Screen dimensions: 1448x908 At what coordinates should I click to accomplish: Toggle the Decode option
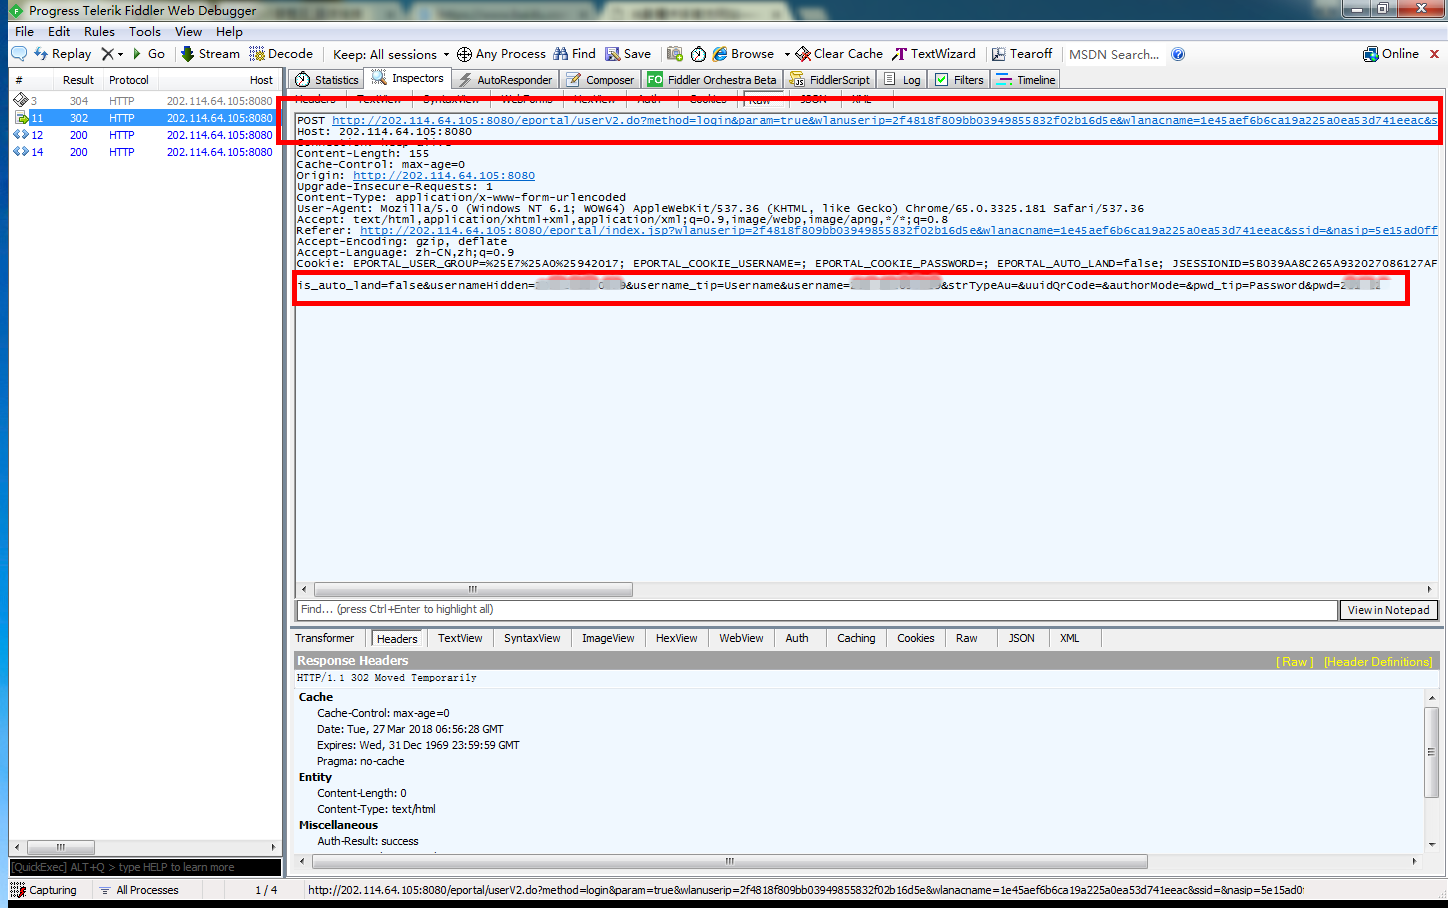[281, 54]
